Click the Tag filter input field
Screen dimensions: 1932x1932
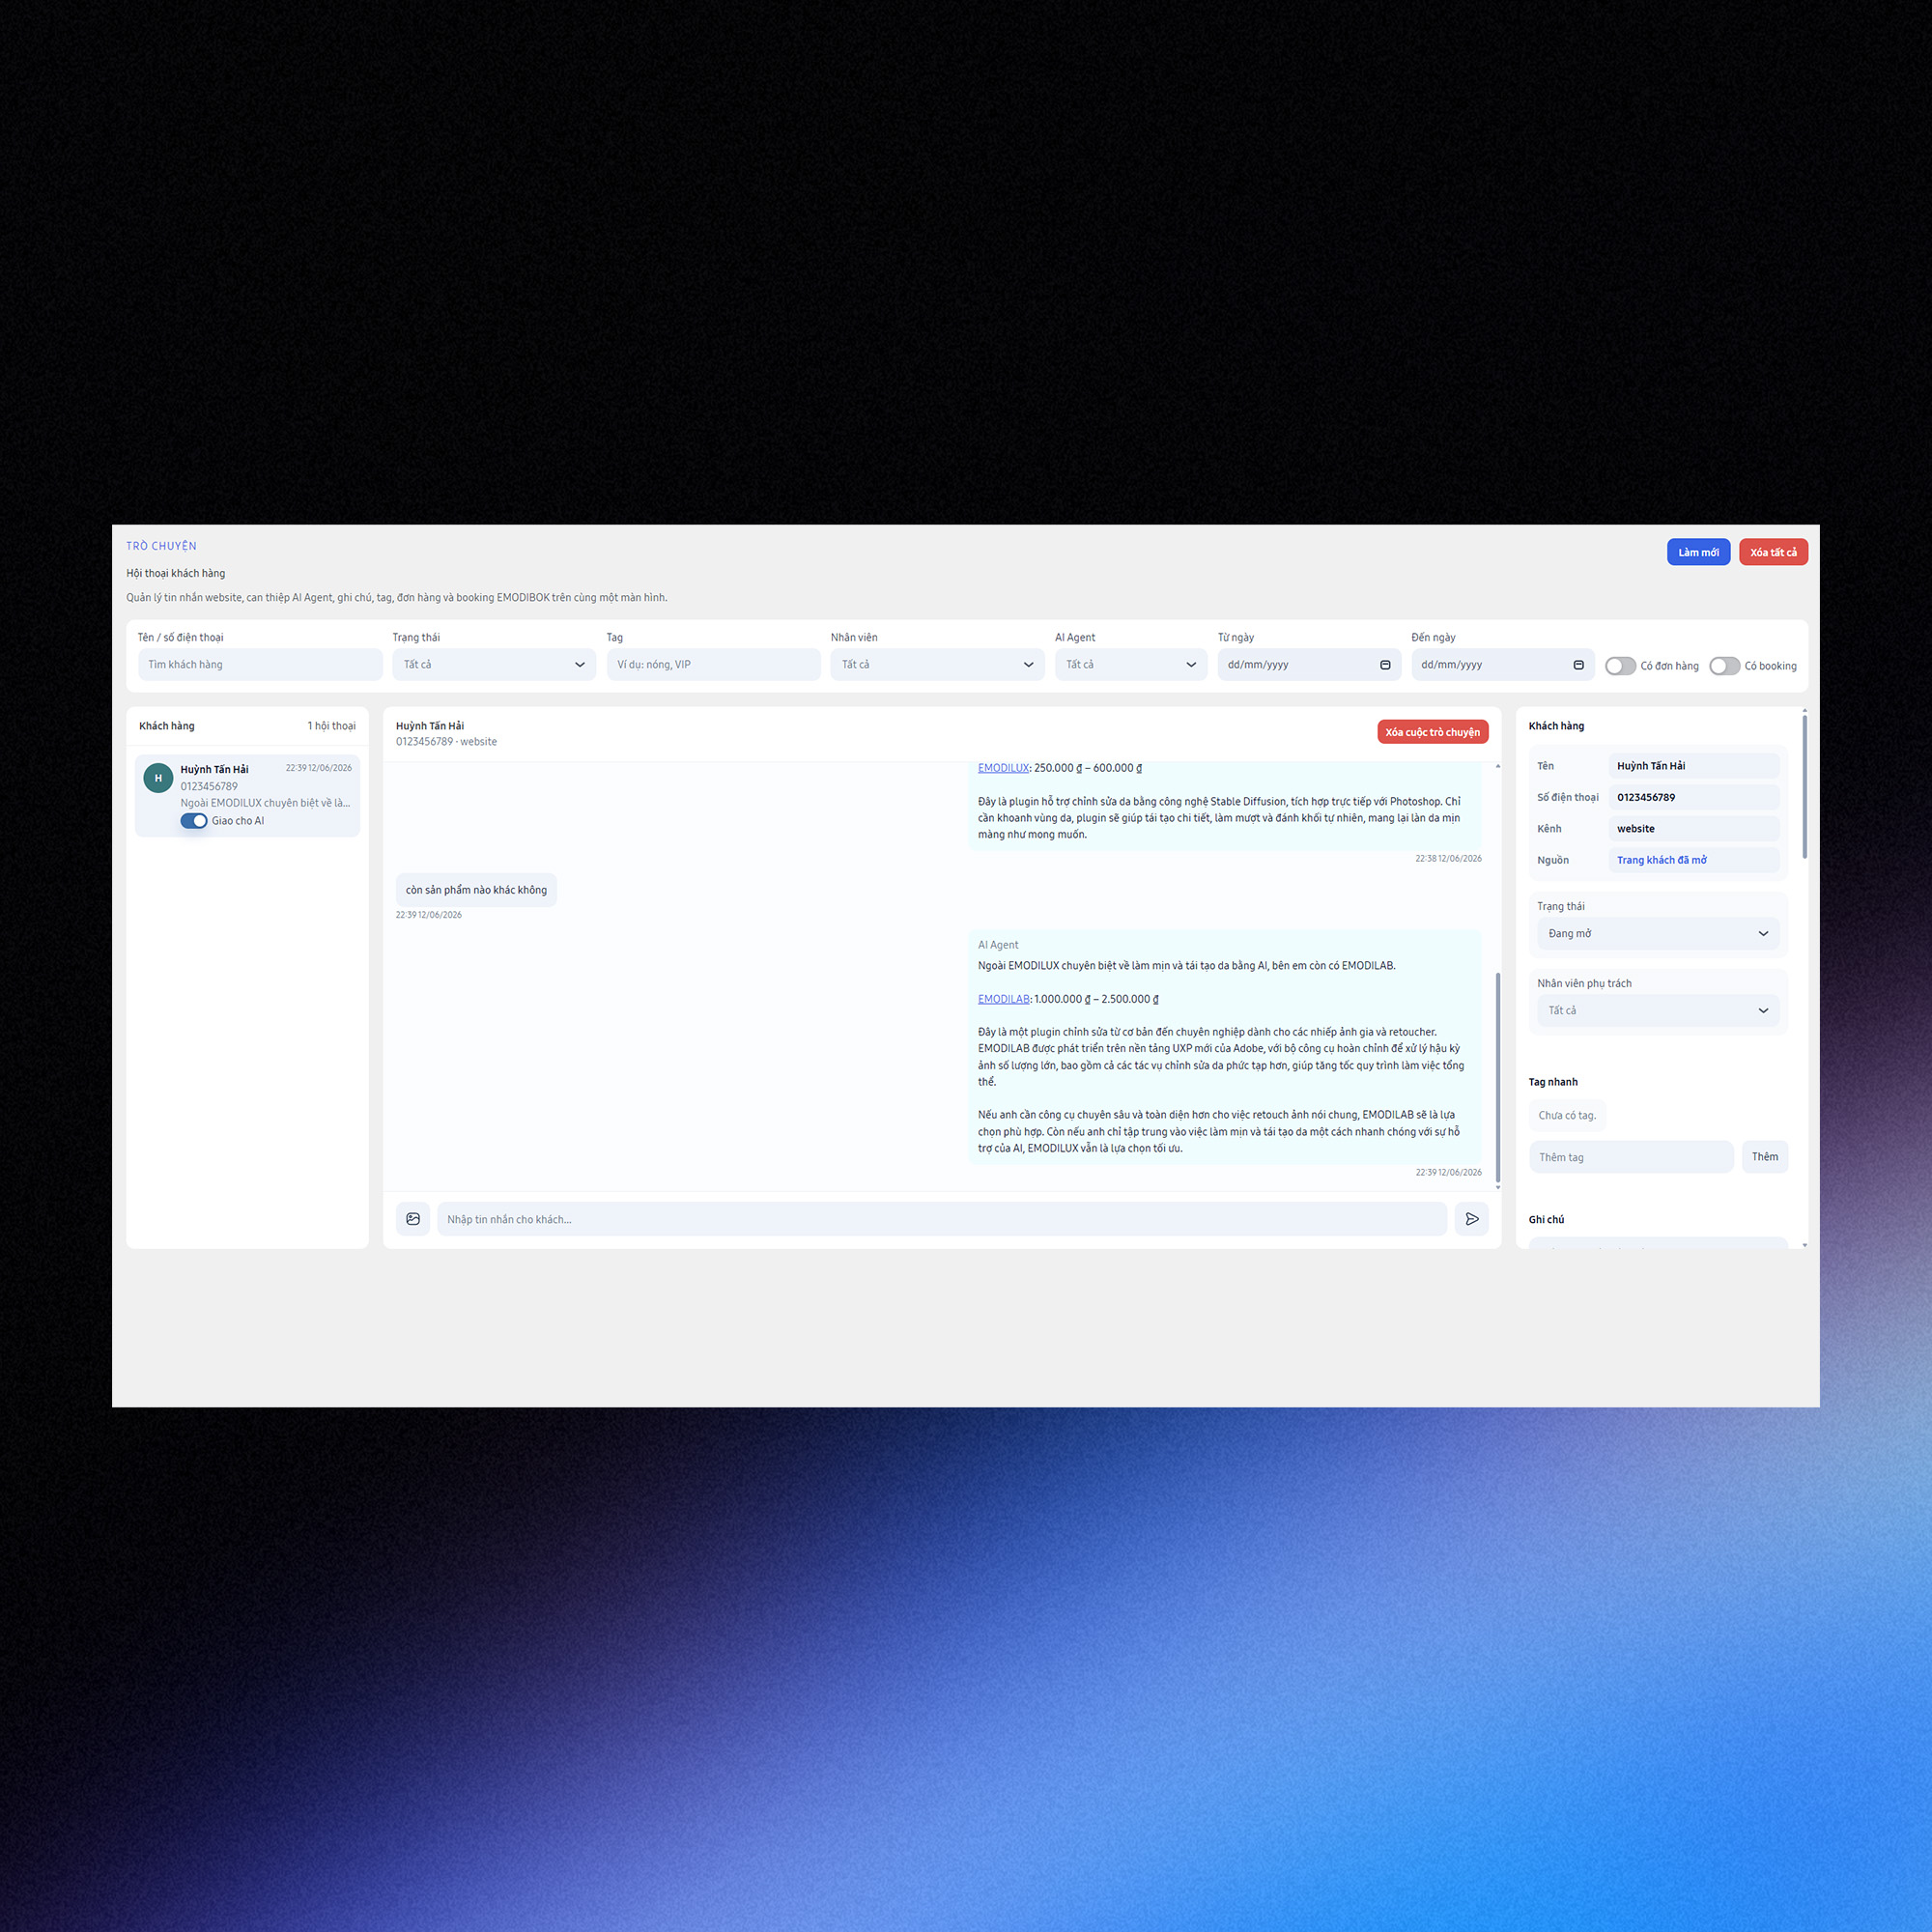(713, 665)
